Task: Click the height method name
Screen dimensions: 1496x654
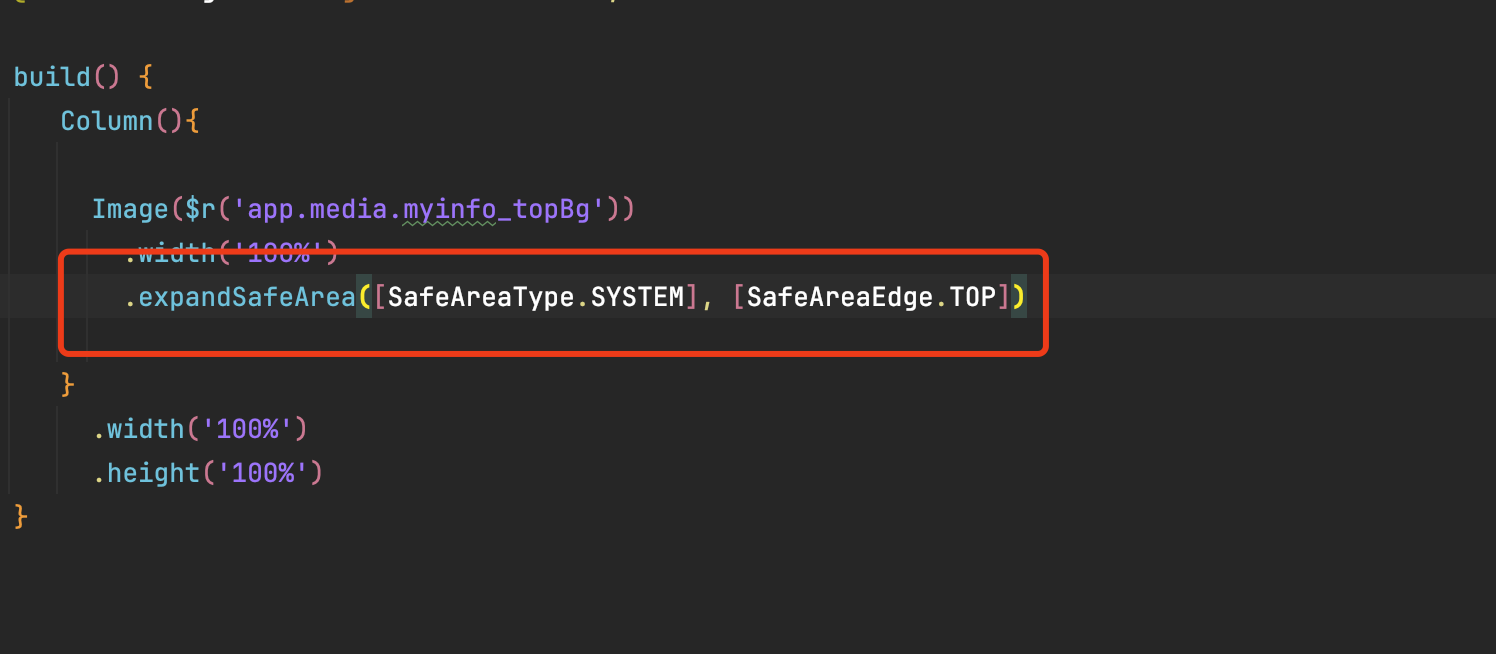Action: pos(153,472)
